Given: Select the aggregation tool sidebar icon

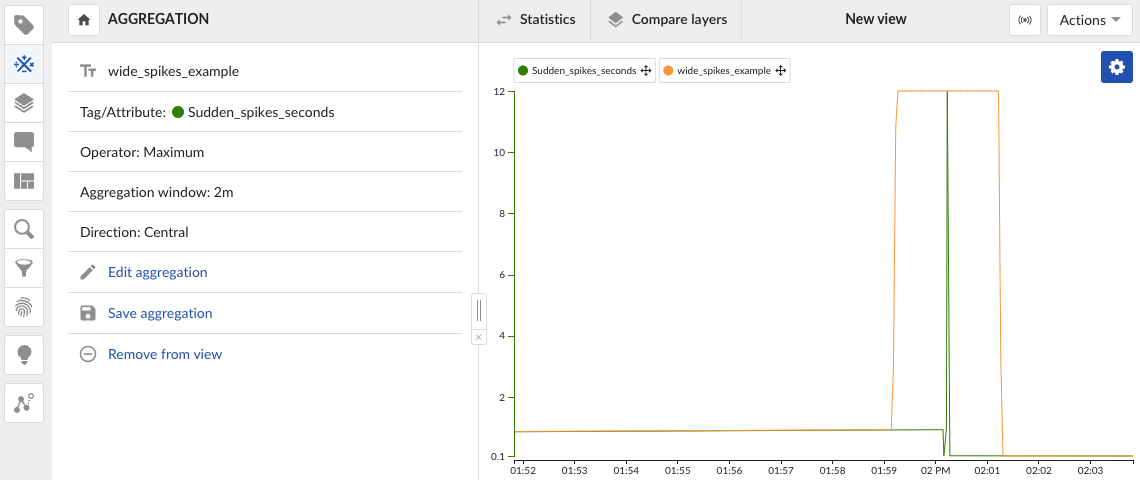Looking at the screenshot, I should pyautogui.click(x=24, y=65).
